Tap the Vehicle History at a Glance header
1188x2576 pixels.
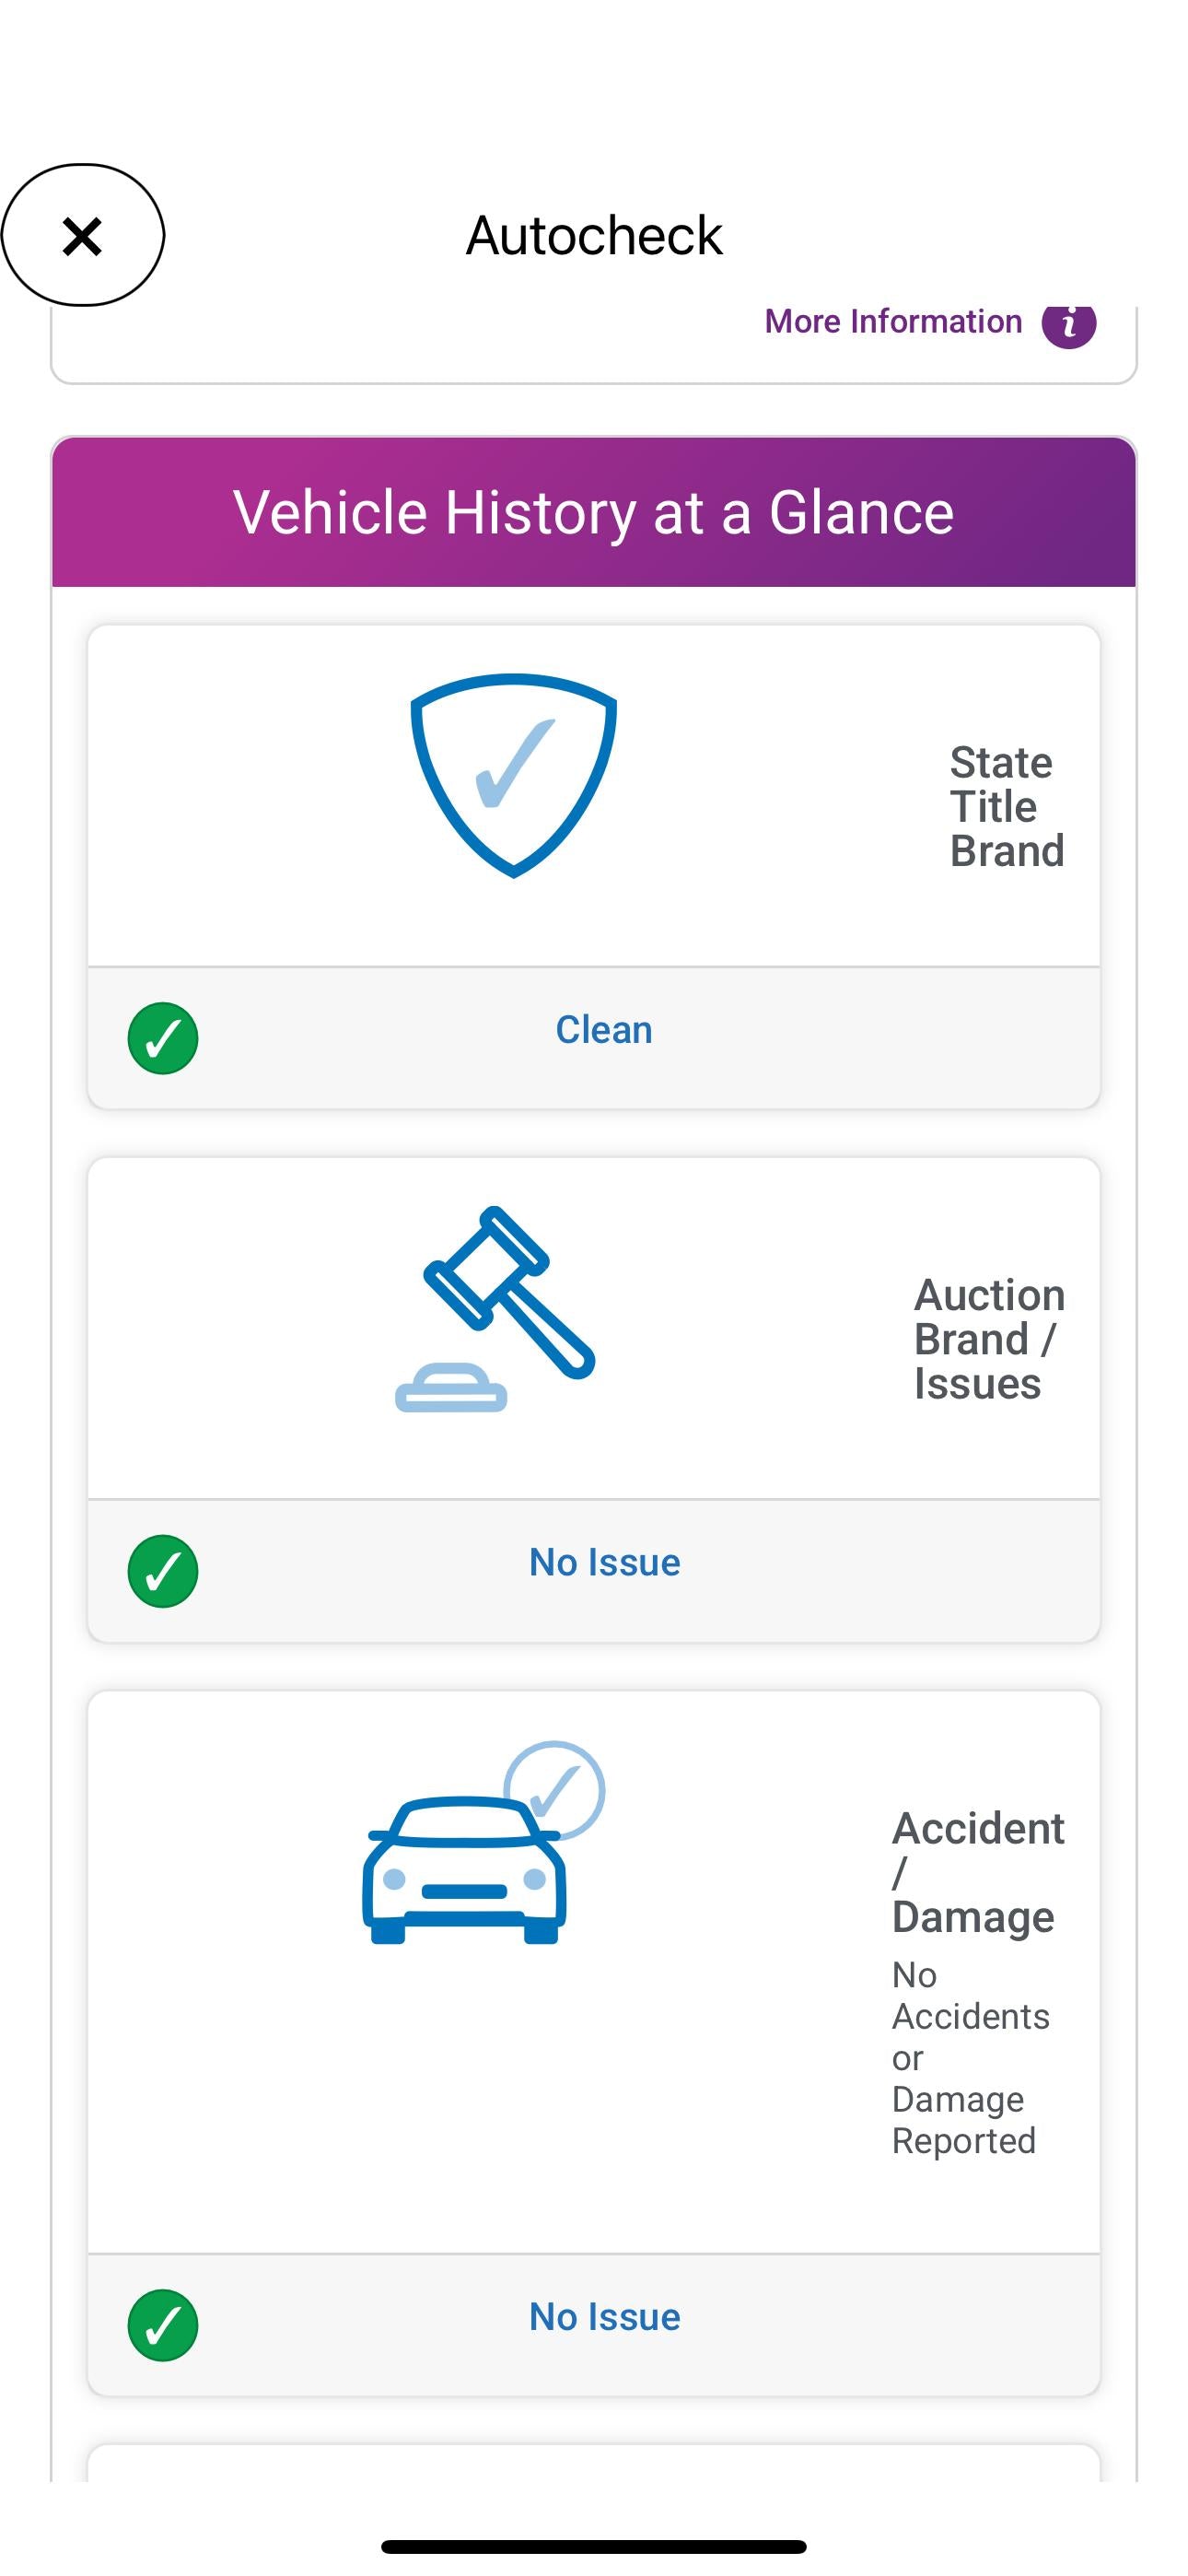[594, 512]
